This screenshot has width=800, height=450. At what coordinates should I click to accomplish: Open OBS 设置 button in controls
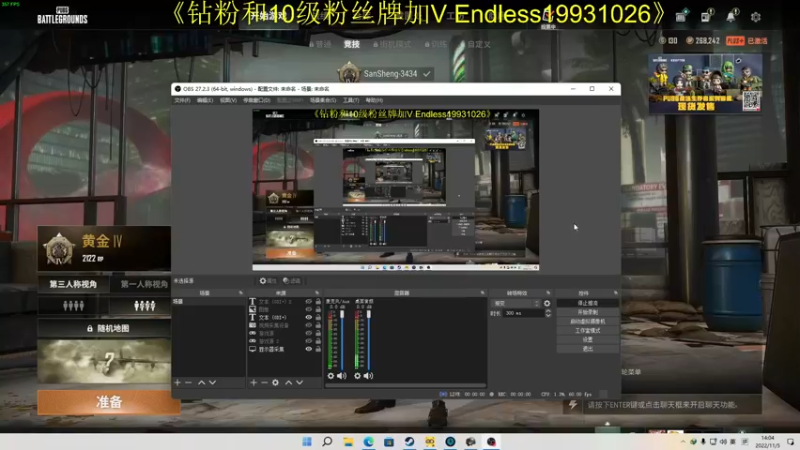[587, 340]
